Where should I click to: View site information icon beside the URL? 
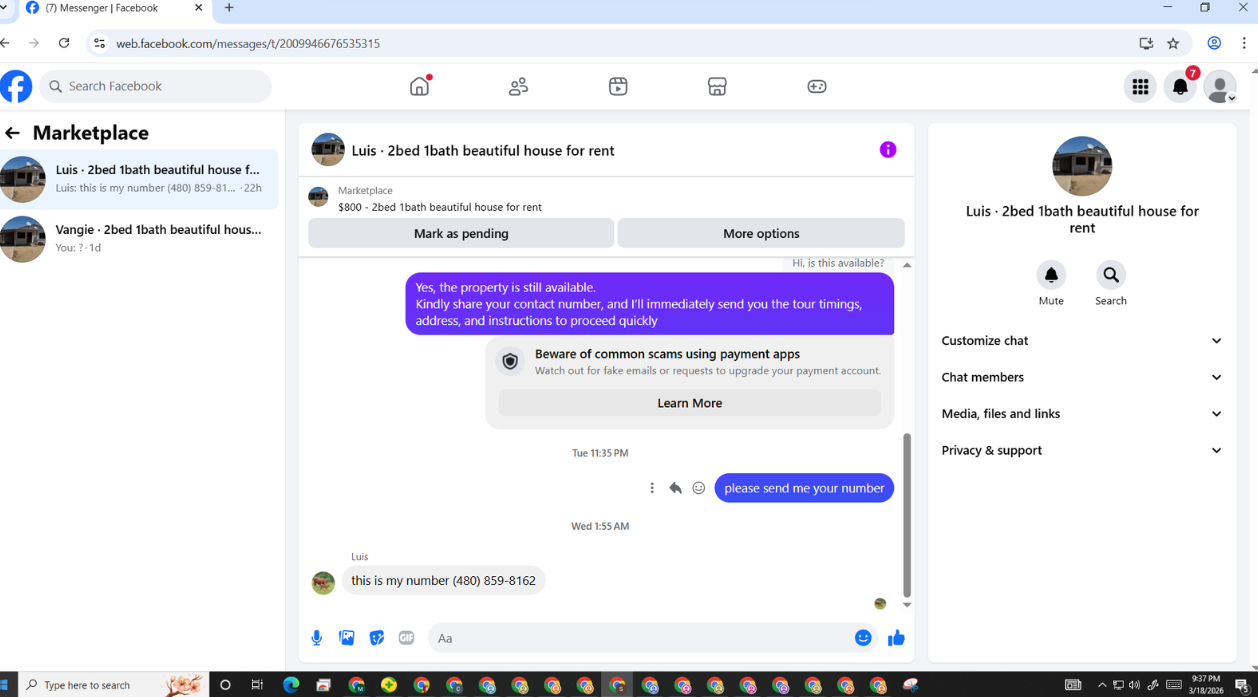coord(98,43)
